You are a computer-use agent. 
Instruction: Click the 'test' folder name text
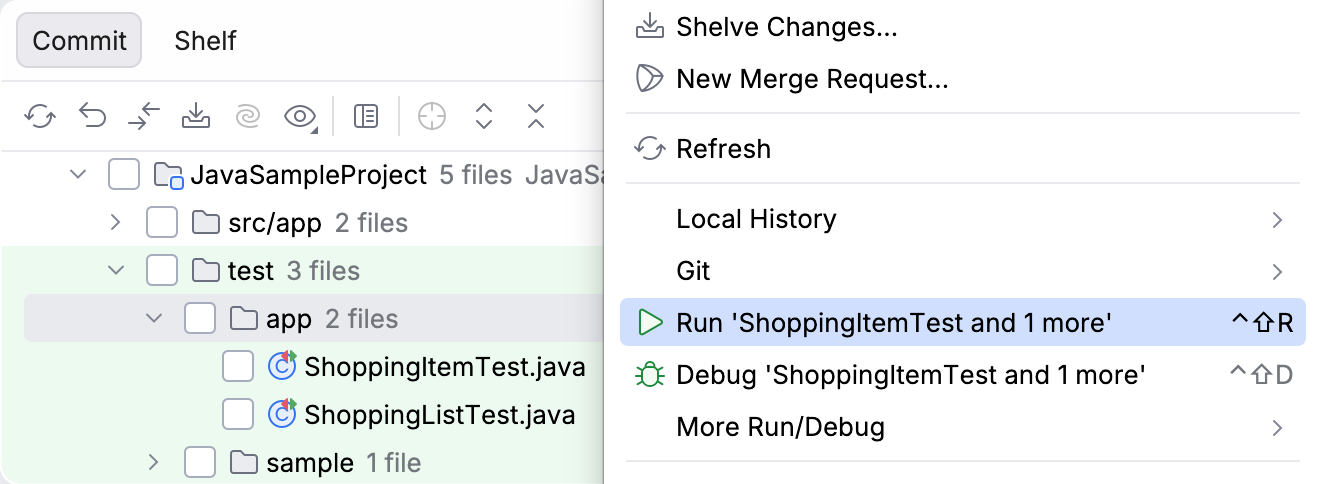[251, 271]
